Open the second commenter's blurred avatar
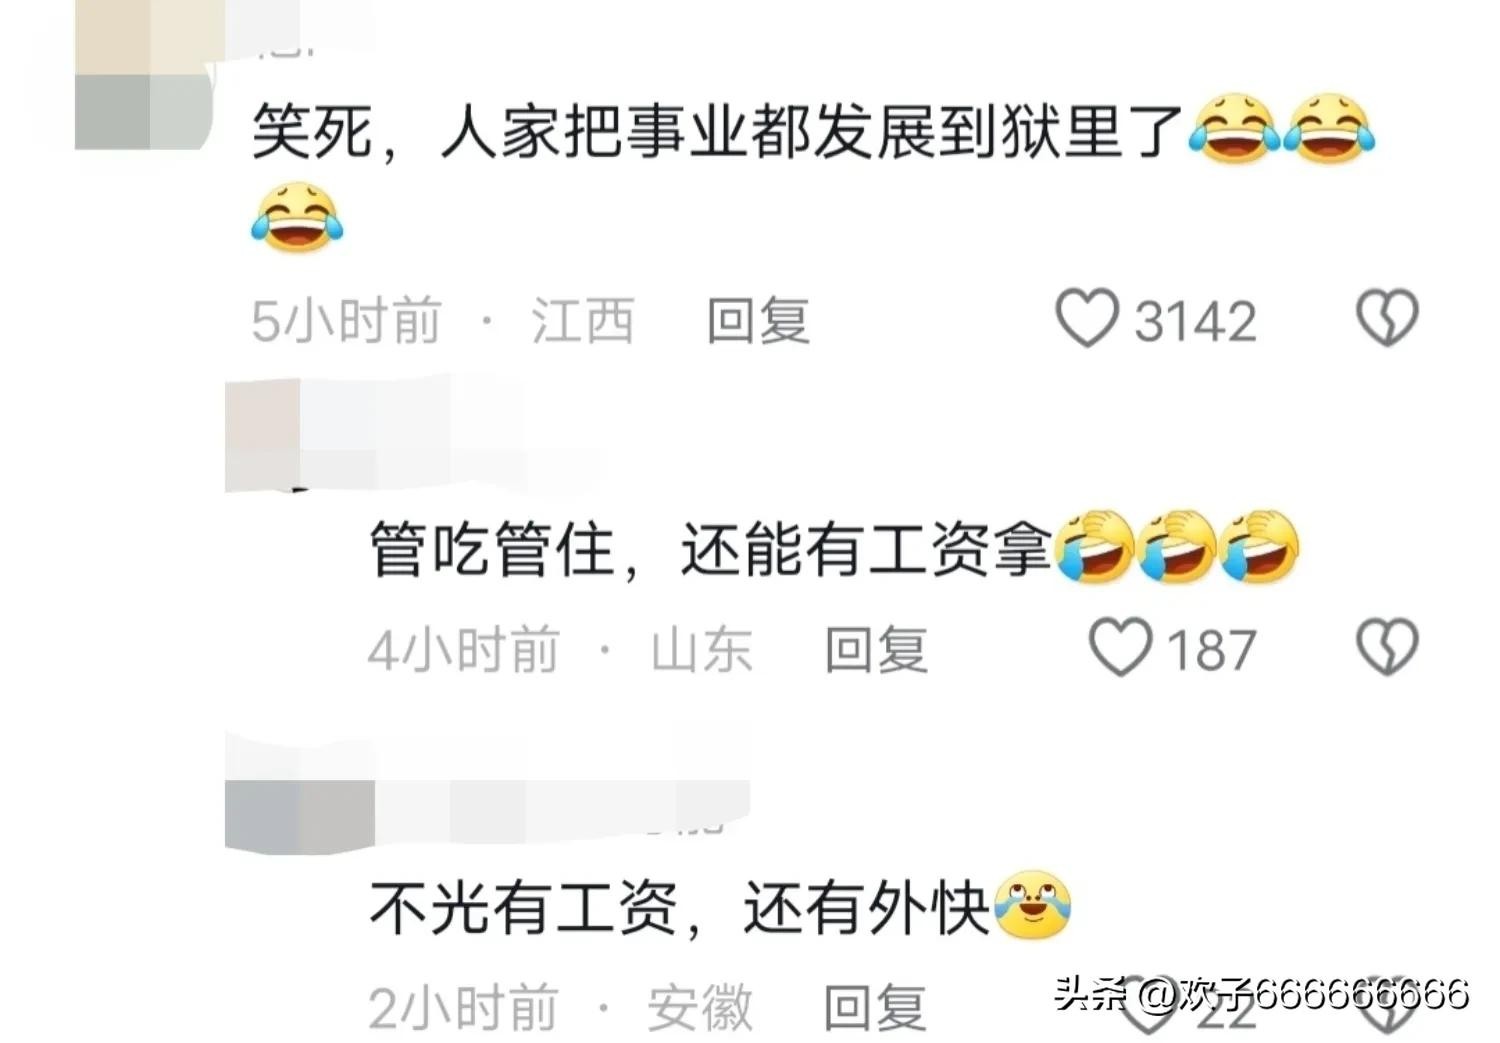 coord(262,434)
